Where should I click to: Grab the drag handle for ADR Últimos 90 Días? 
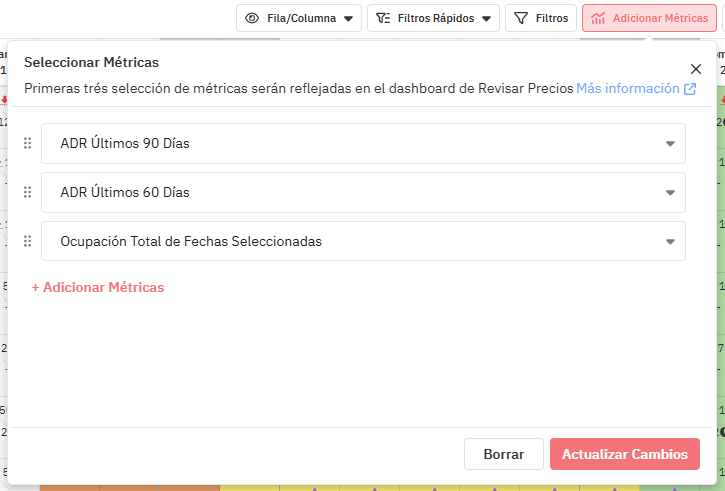tap(28, 144)
